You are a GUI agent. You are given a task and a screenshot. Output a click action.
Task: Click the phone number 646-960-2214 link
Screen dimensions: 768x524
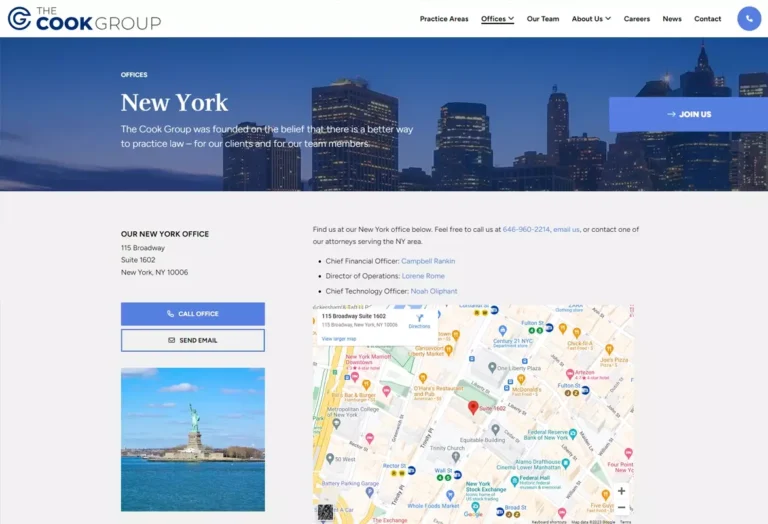pyautogui.click(x=526, y=229)
